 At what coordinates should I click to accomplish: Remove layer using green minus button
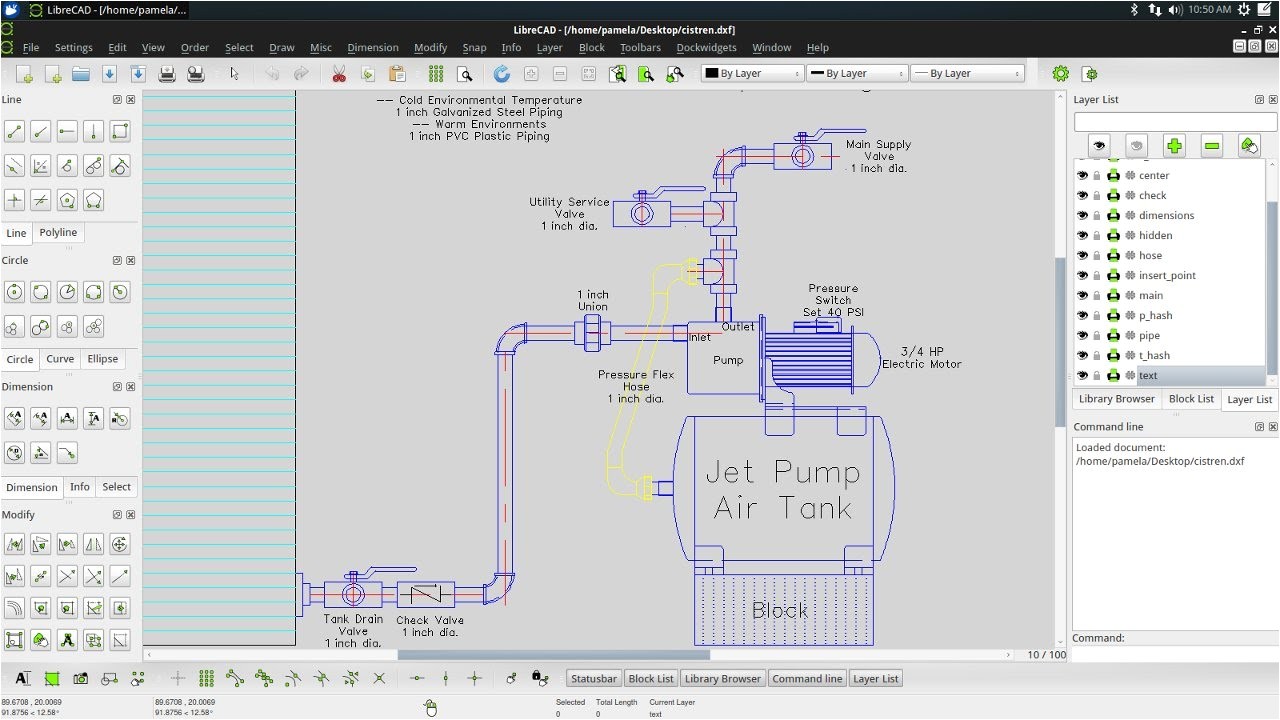[x=1212, y=146]
